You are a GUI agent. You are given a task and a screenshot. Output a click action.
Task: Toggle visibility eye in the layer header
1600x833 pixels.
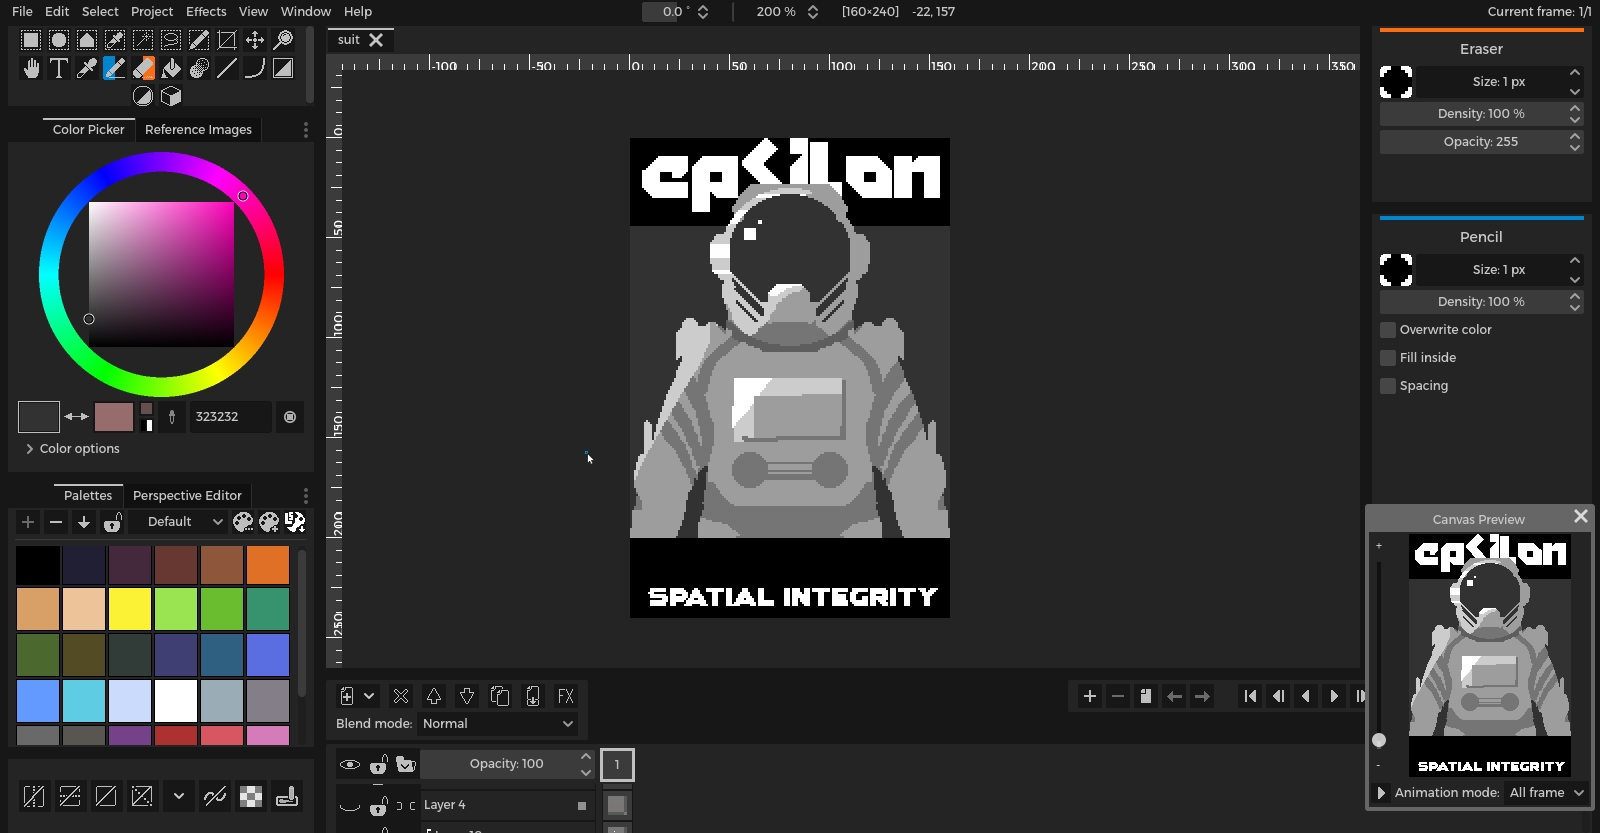tap(349, 765)
